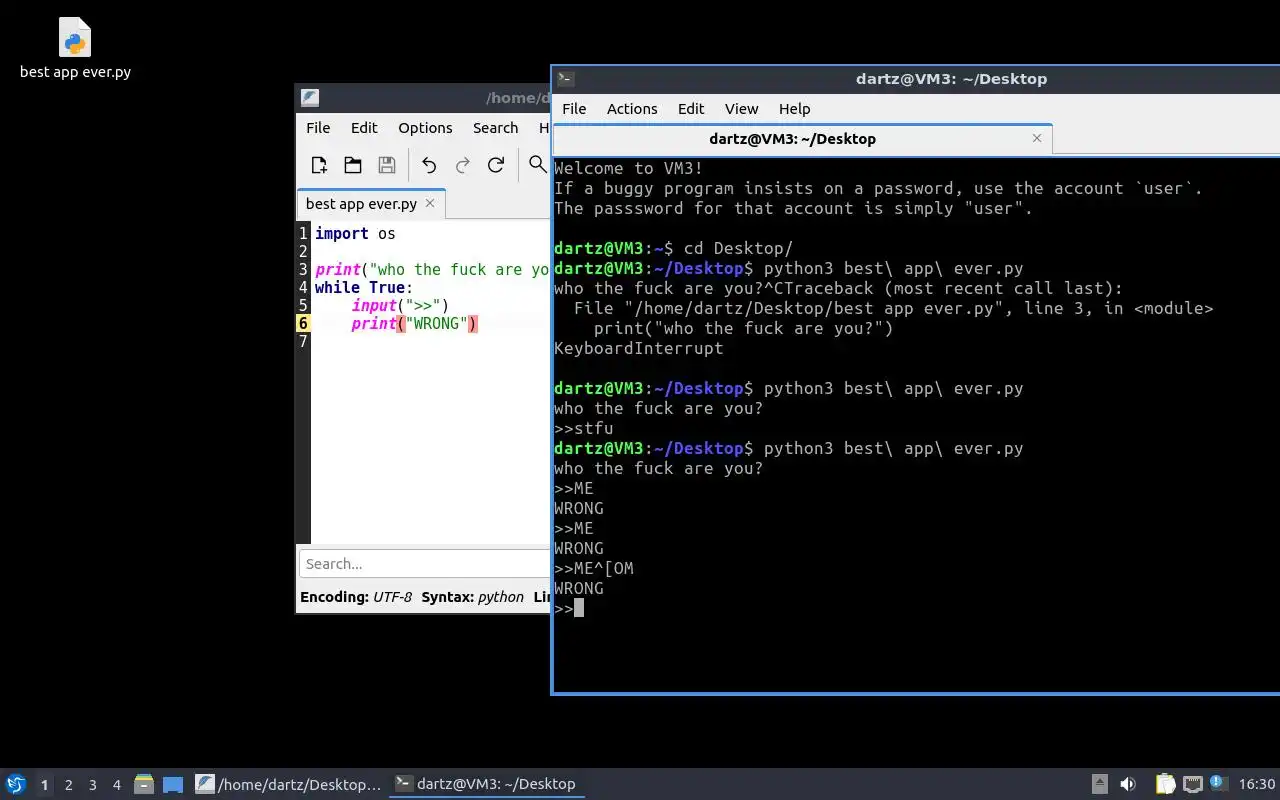This screenshot has height=800, width=1280.
Task: Click the '>>stfu' line in the terminal
Action: pos(584,428)
